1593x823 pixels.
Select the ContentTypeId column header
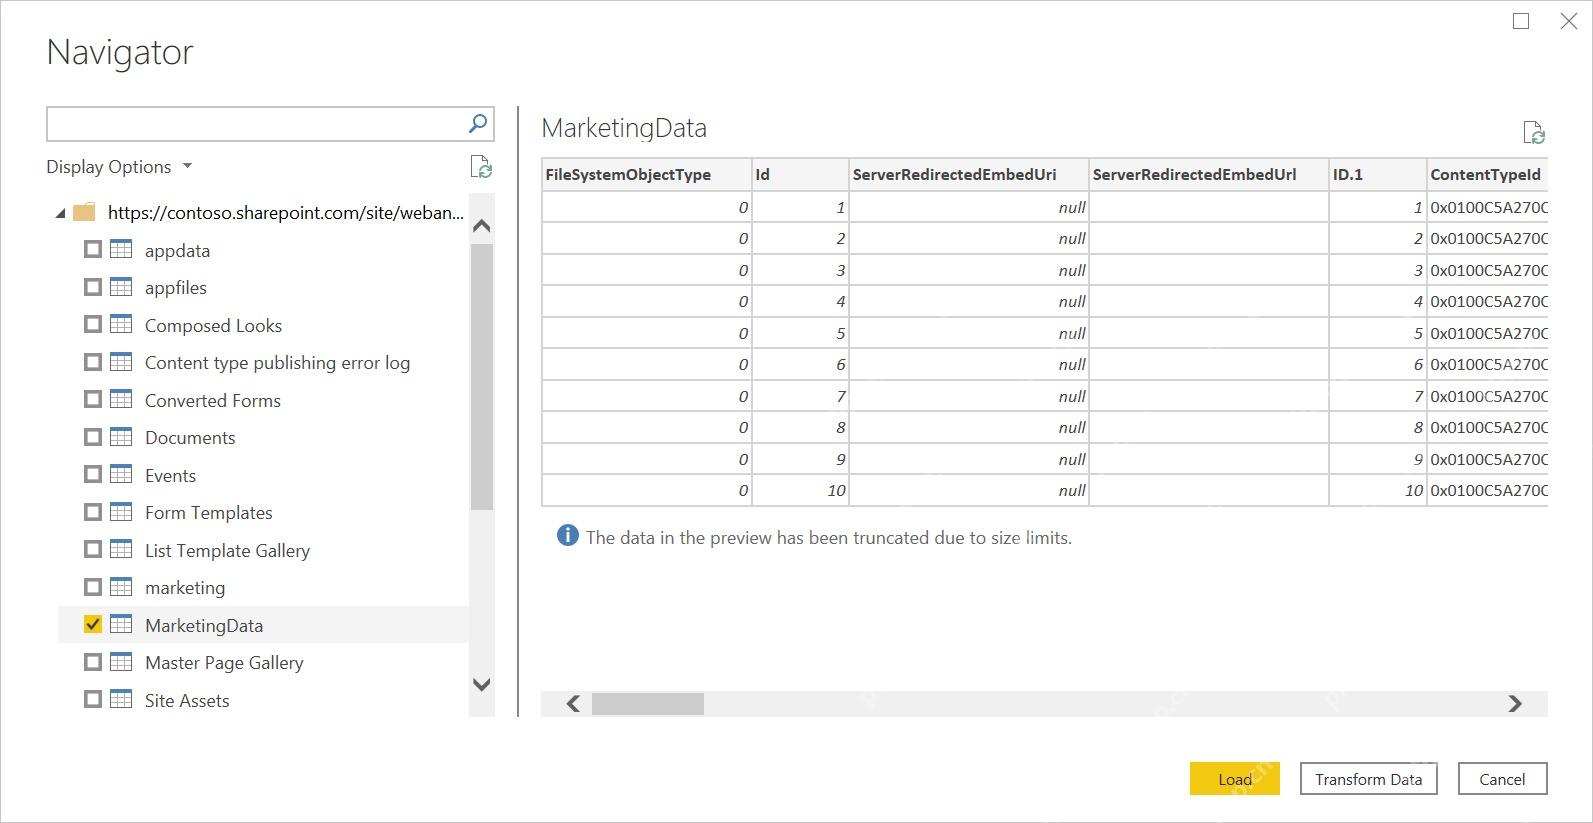(1487, 174)
